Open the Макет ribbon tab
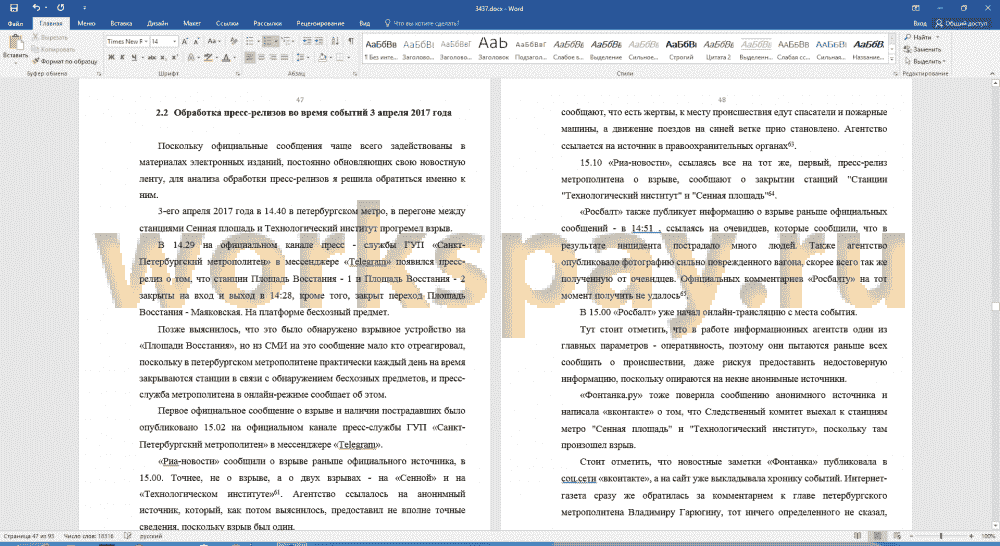 [x=192, y=24]
